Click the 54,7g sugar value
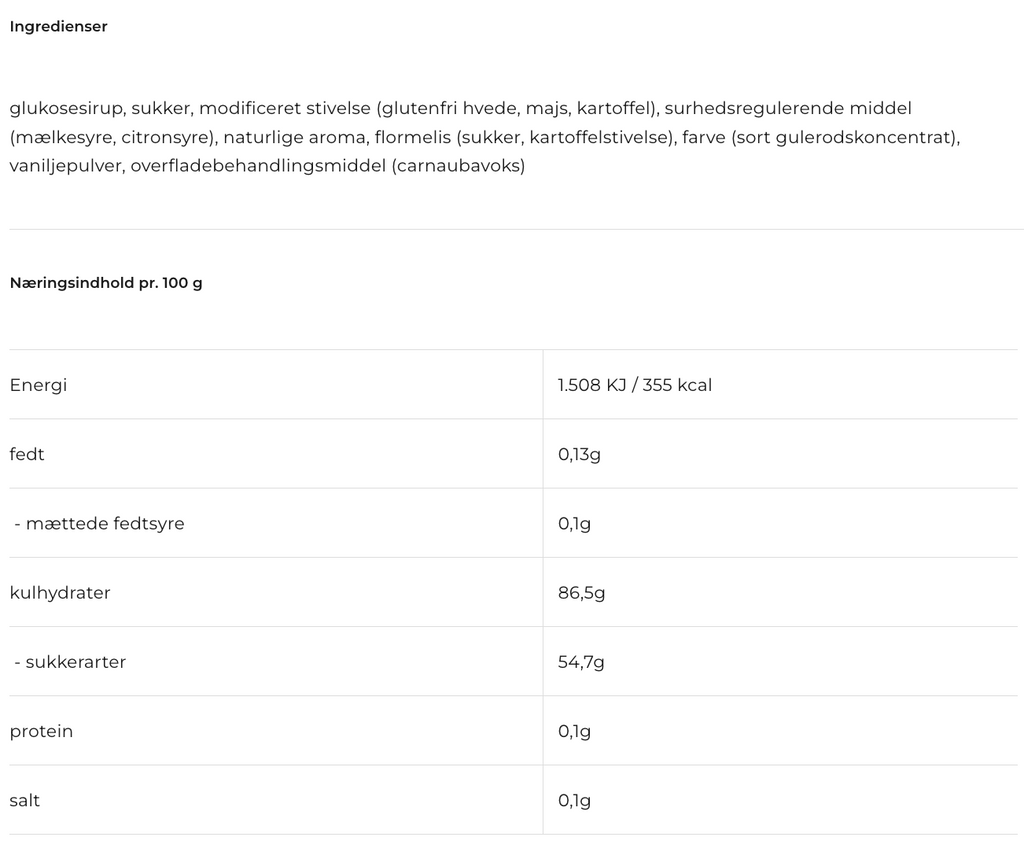Viewport: 1024px width, 848px height. (581, 662)
